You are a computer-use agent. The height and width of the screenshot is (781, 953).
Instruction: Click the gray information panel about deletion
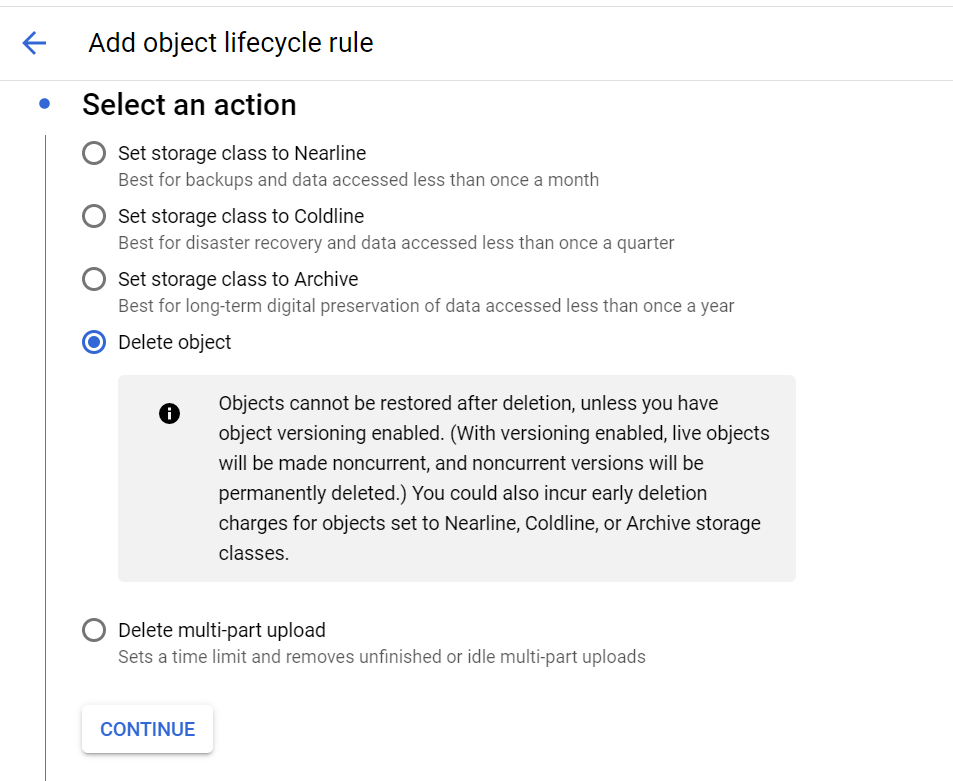[456, 477]
